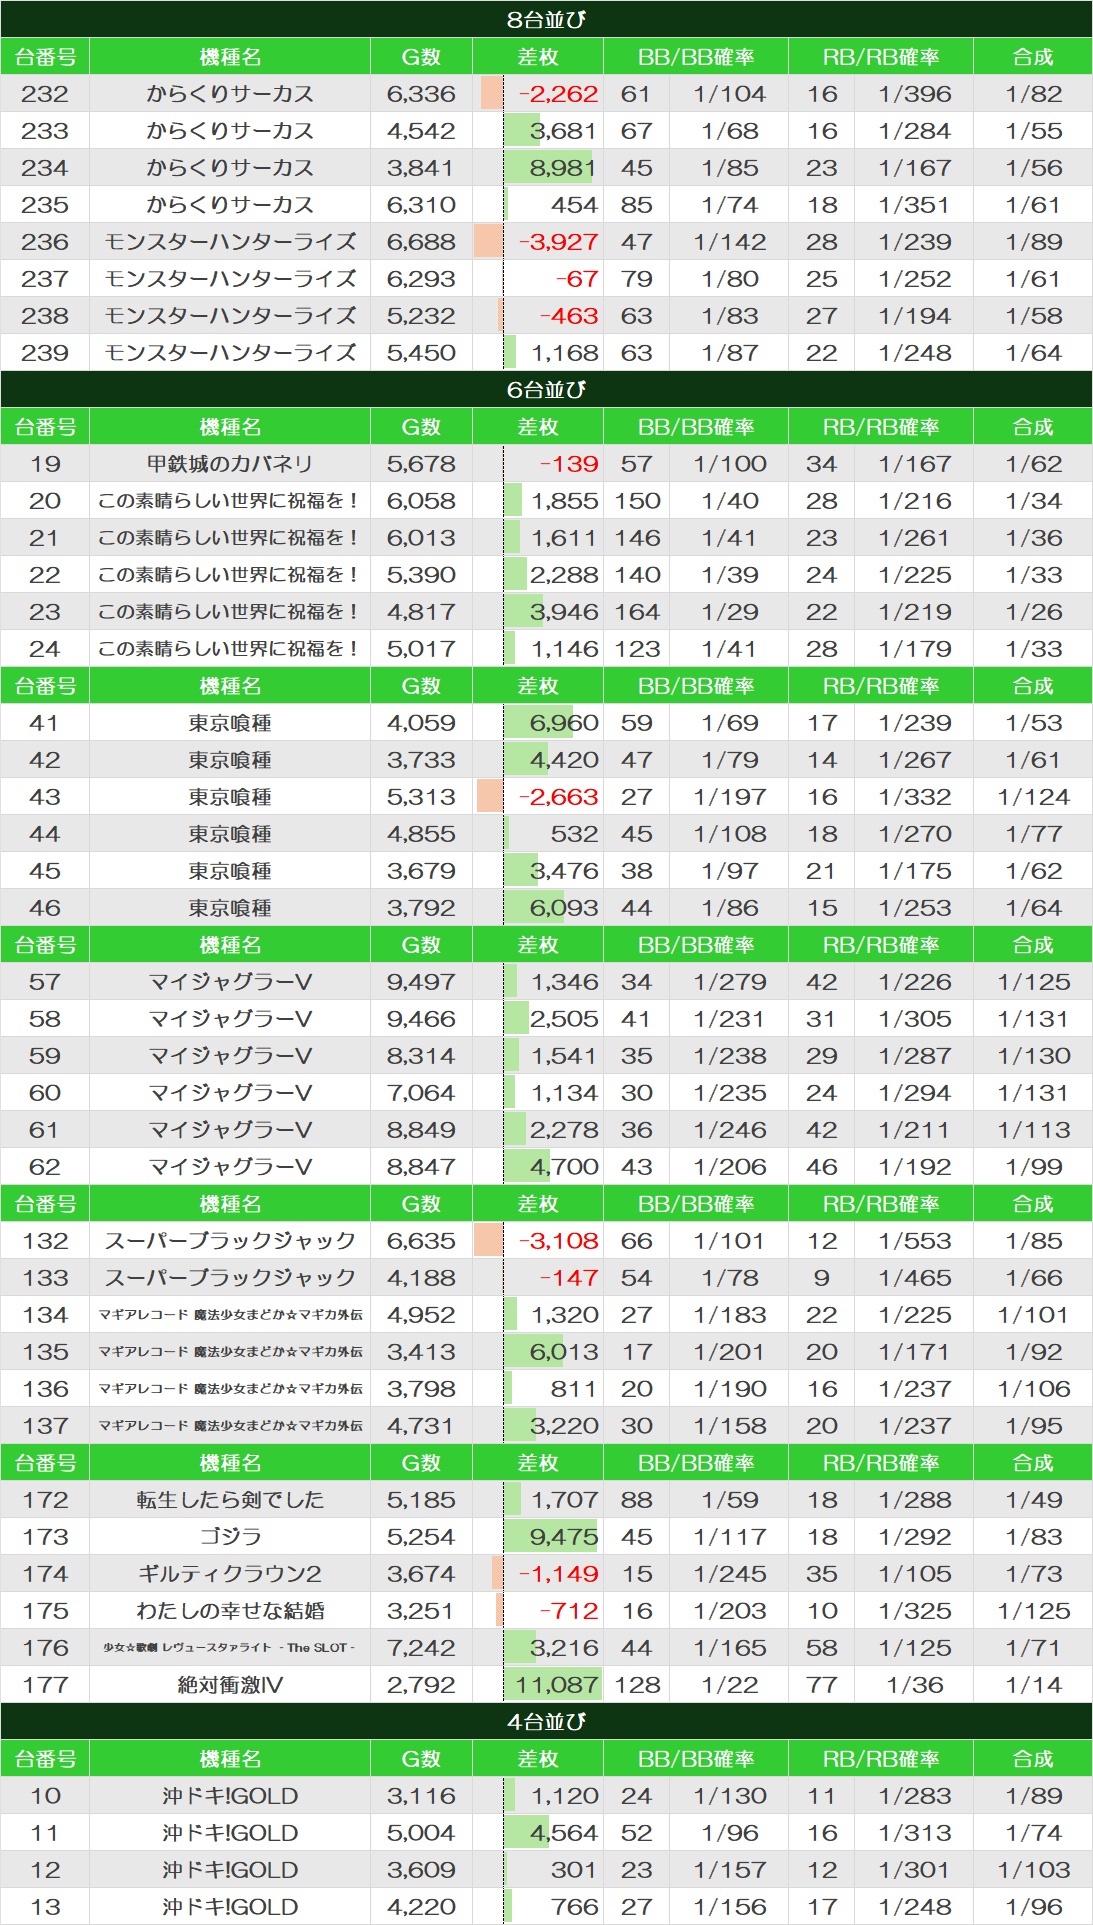Viewport: 1093px width, 1925px height.
Task: Click game count 7,064 for machine 60
Action: 421,1093
